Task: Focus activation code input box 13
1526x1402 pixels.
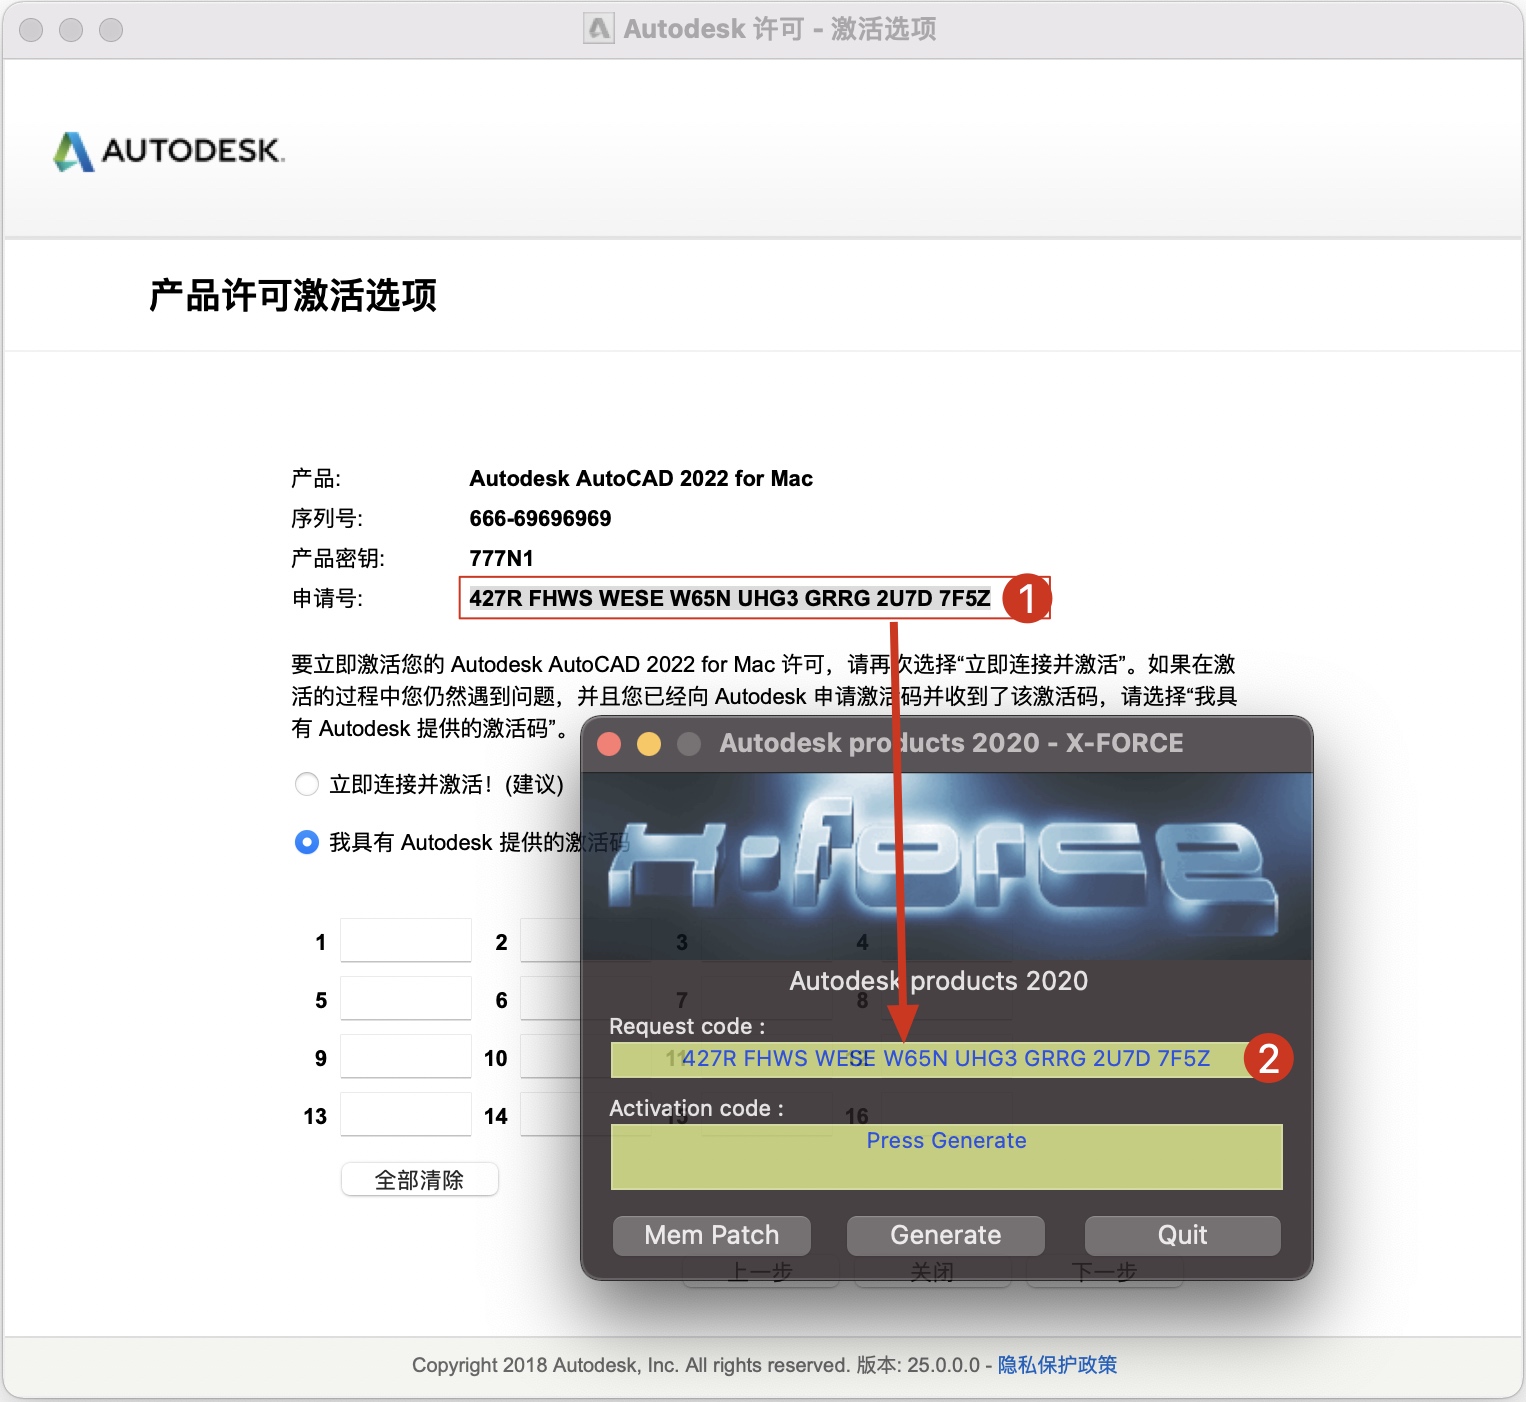Action: click(405, 1115)
